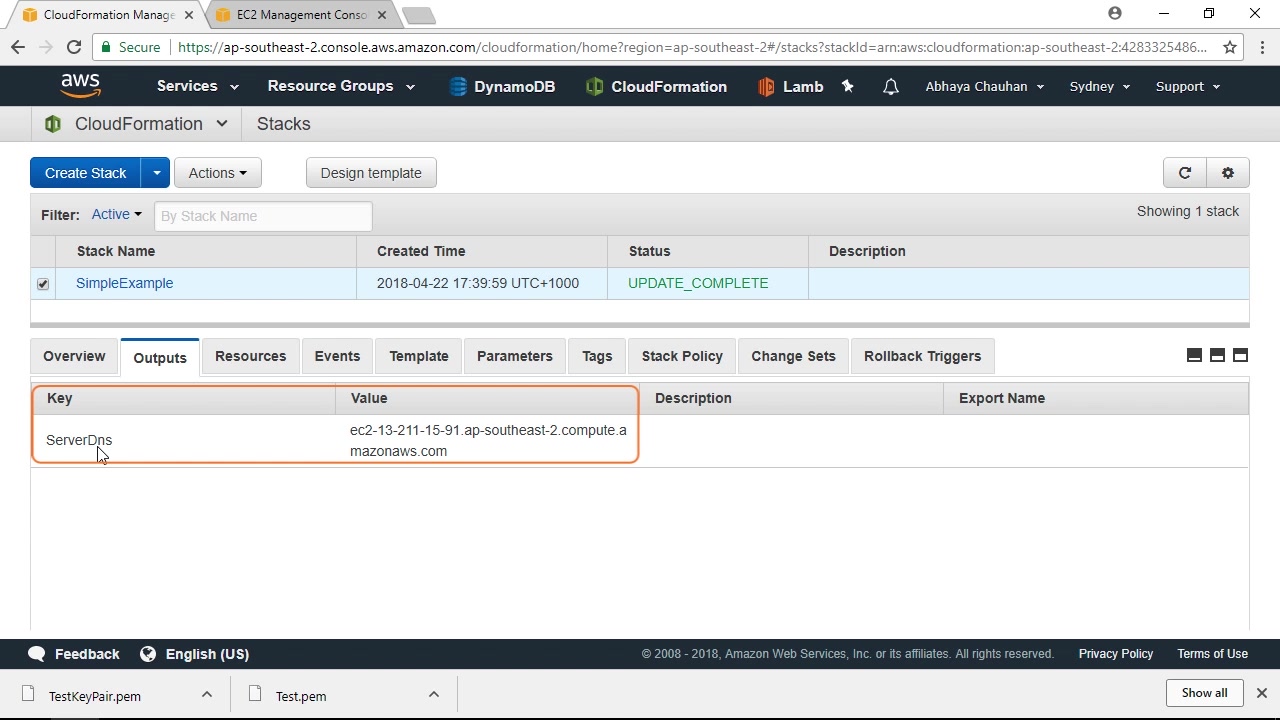Open the Rollback Triggers tab

point(923,356)
